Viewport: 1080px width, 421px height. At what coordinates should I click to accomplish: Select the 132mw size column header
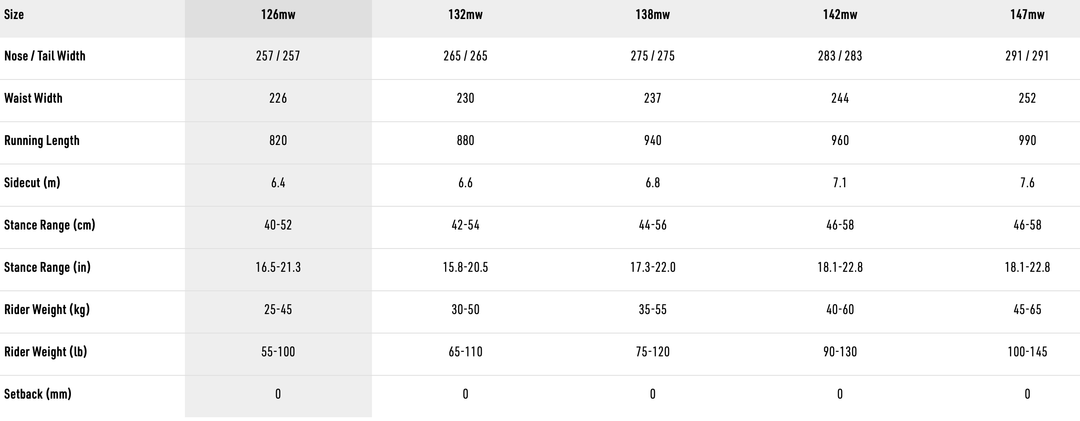(465, 15)
